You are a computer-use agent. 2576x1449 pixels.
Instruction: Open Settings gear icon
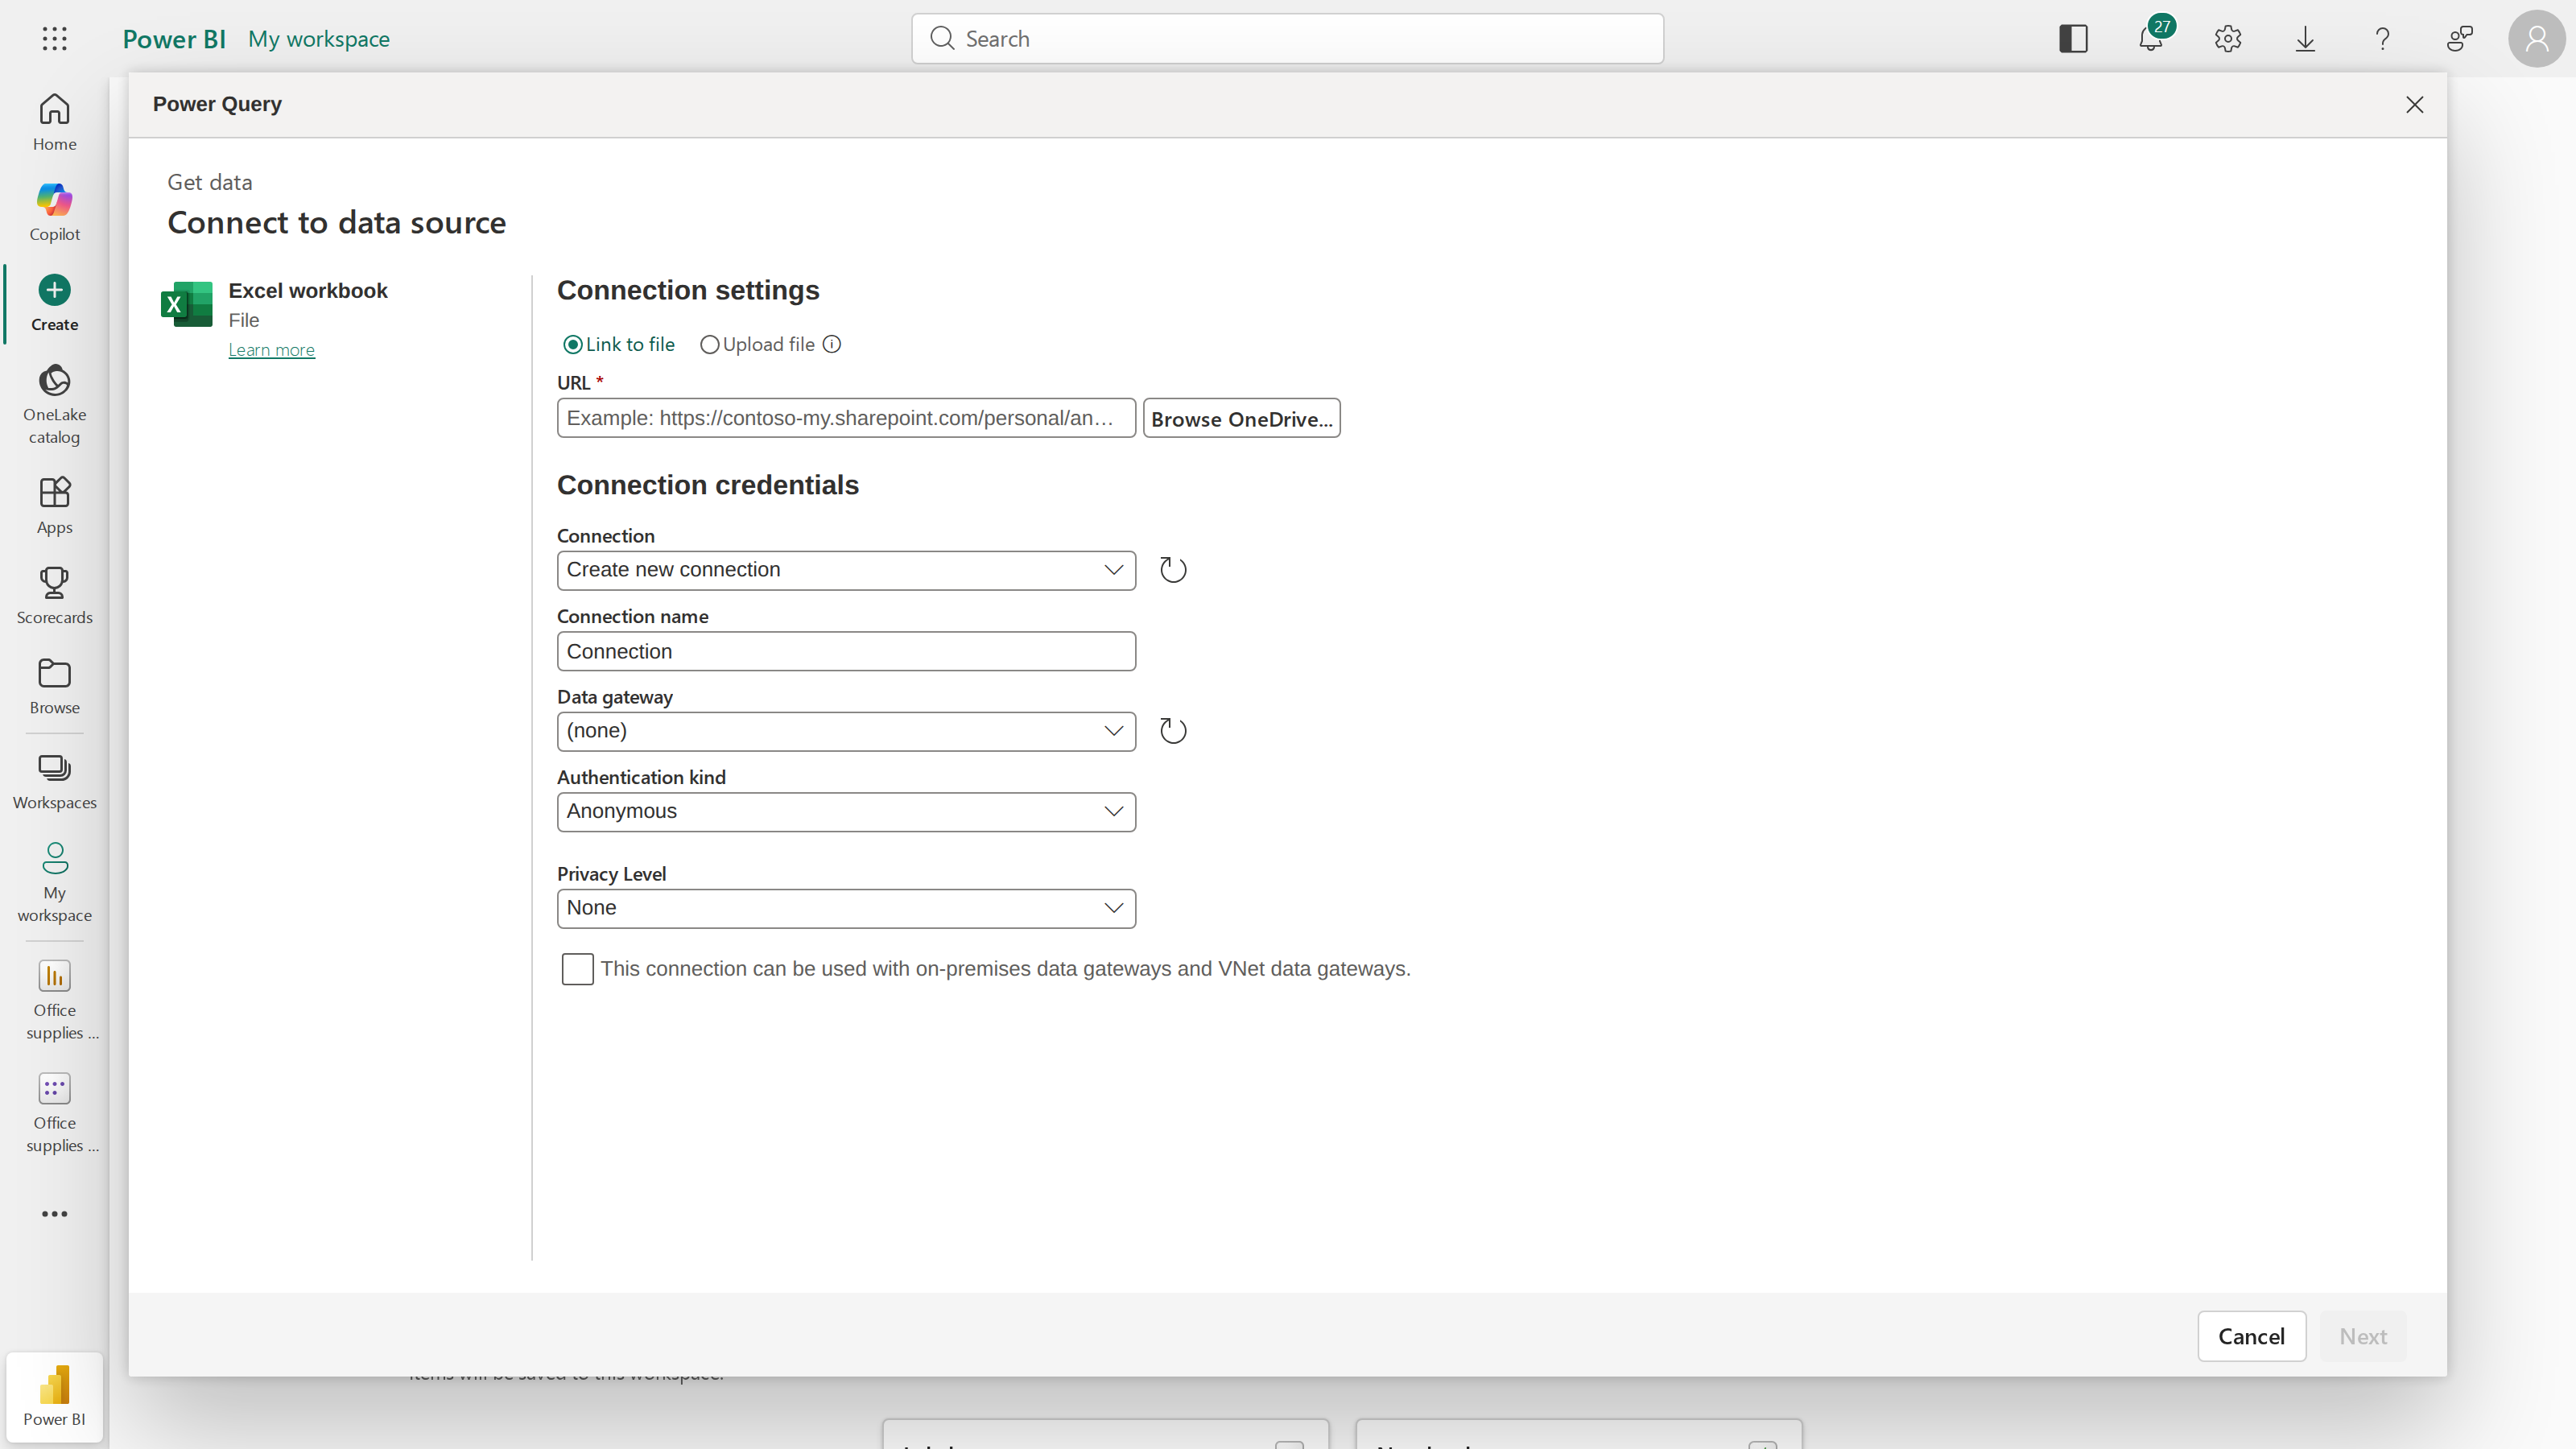pyautogui.click(x=2228, y=39)
